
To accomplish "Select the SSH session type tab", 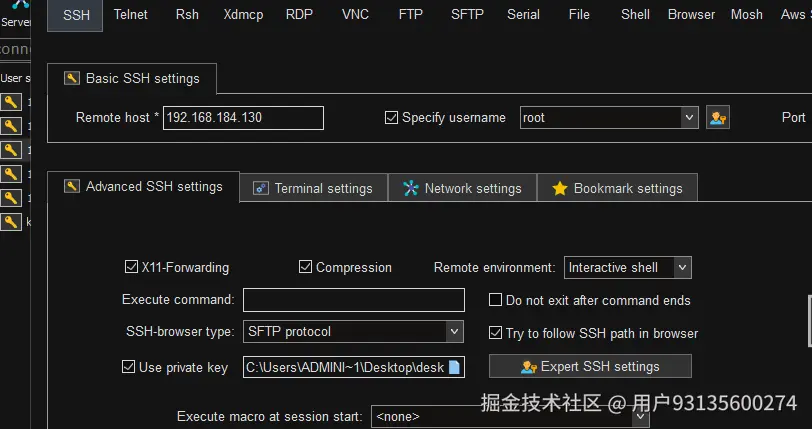I will (x=75, y=15).
